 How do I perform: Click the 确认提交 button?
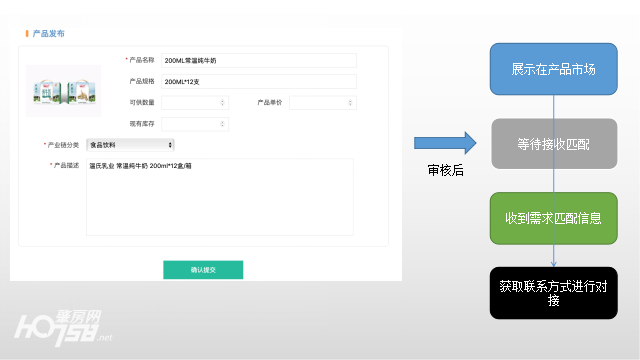203,270
